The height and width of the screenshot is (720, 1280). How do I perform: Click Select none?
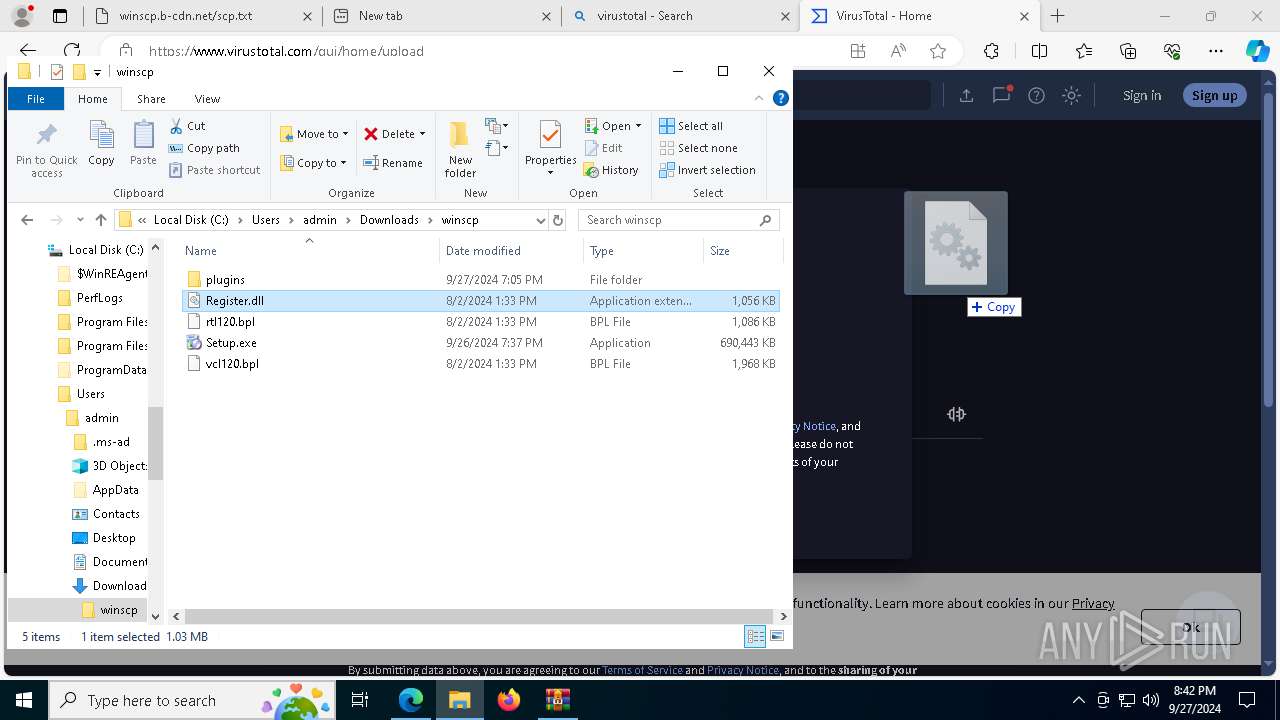click(x=697, y=148)
